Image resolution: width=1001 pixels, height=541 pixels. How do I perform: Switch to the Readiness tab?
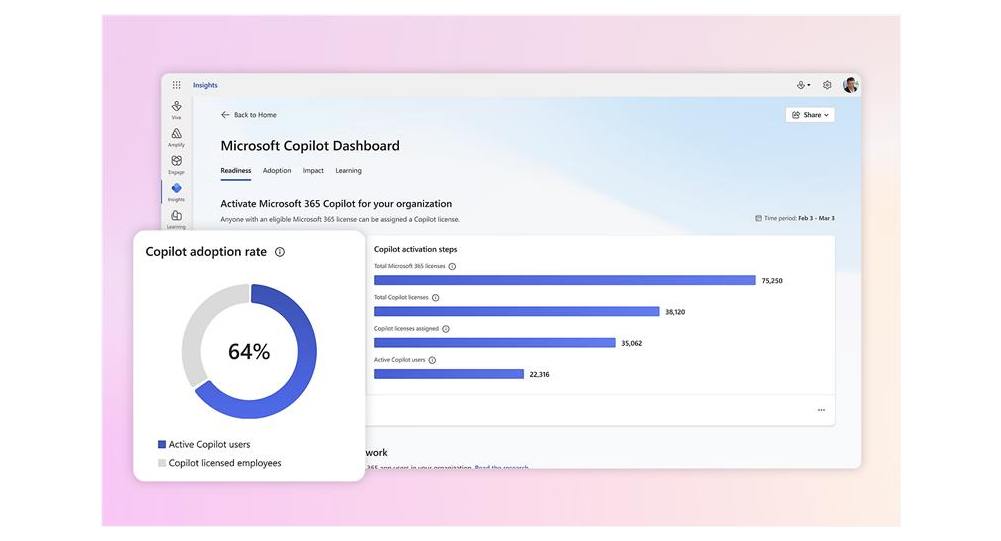[x=236, y=171]
